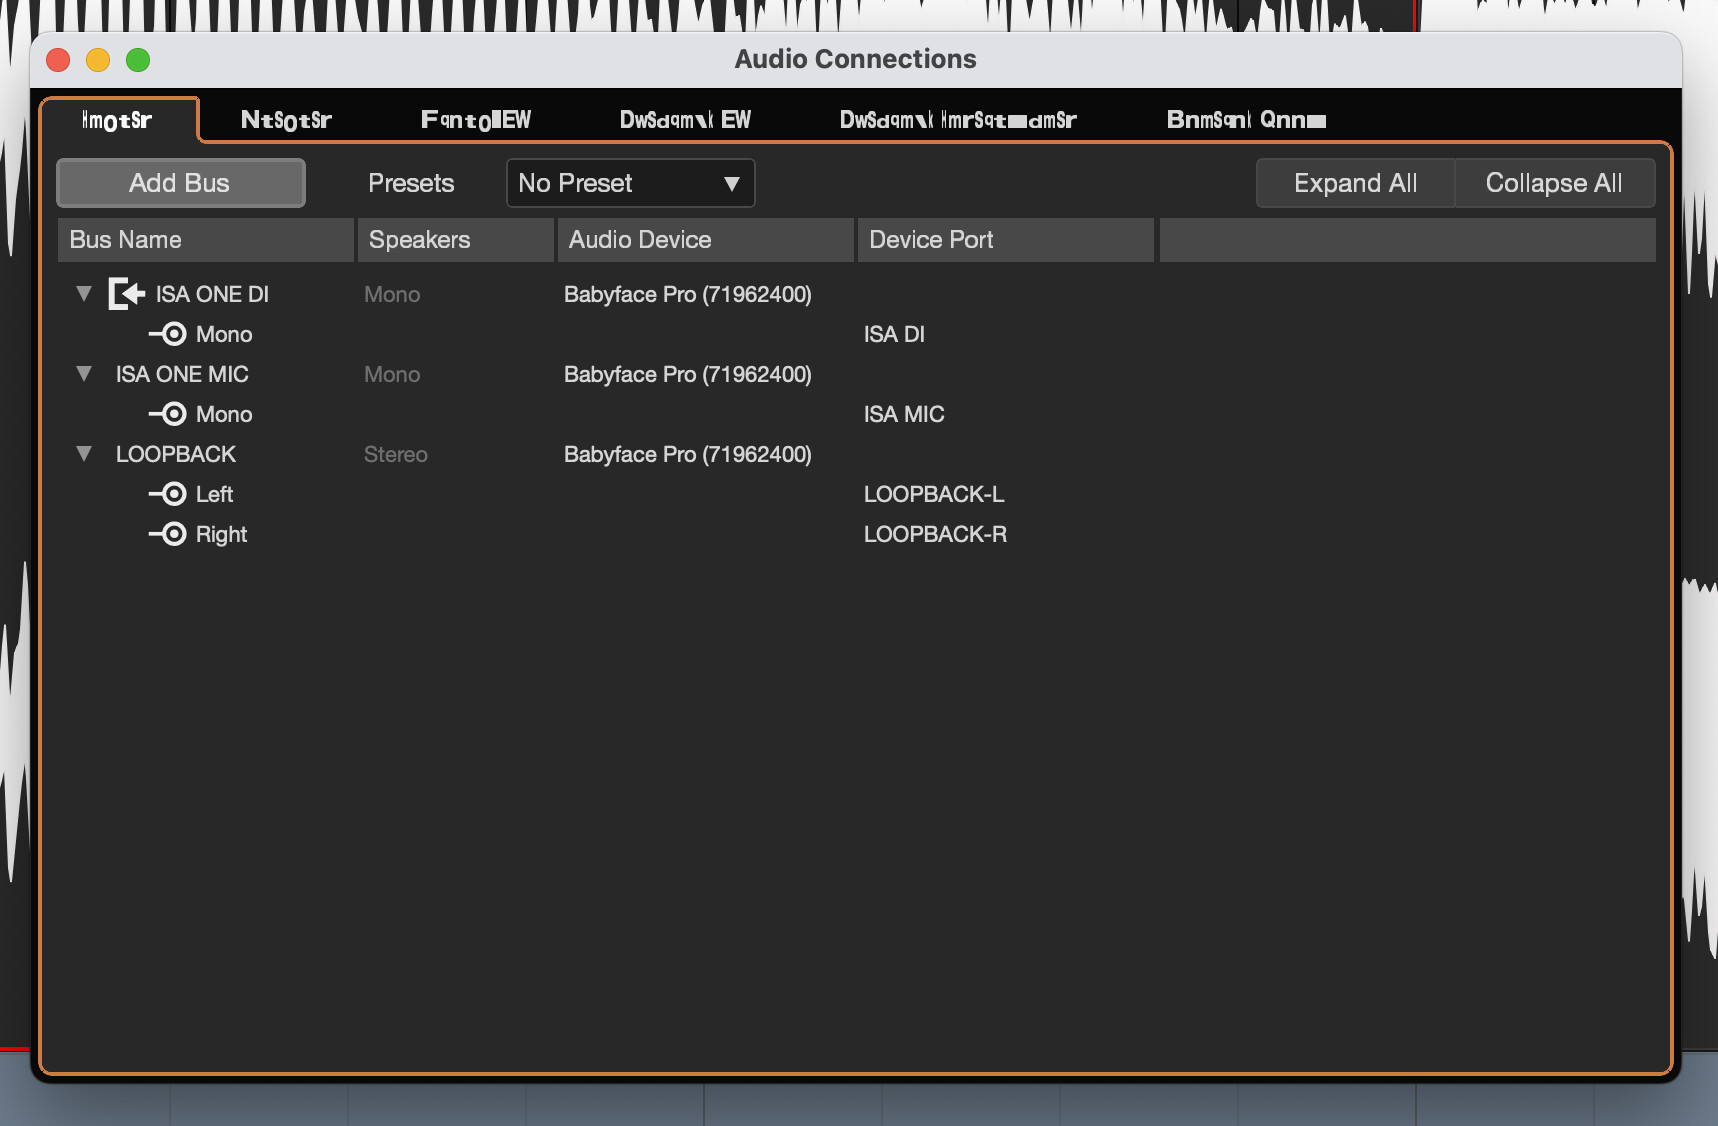Screen dimensions: 1718x1126
Task: Switch to the third tab ending in EW
Action: [x=476, y=120]
